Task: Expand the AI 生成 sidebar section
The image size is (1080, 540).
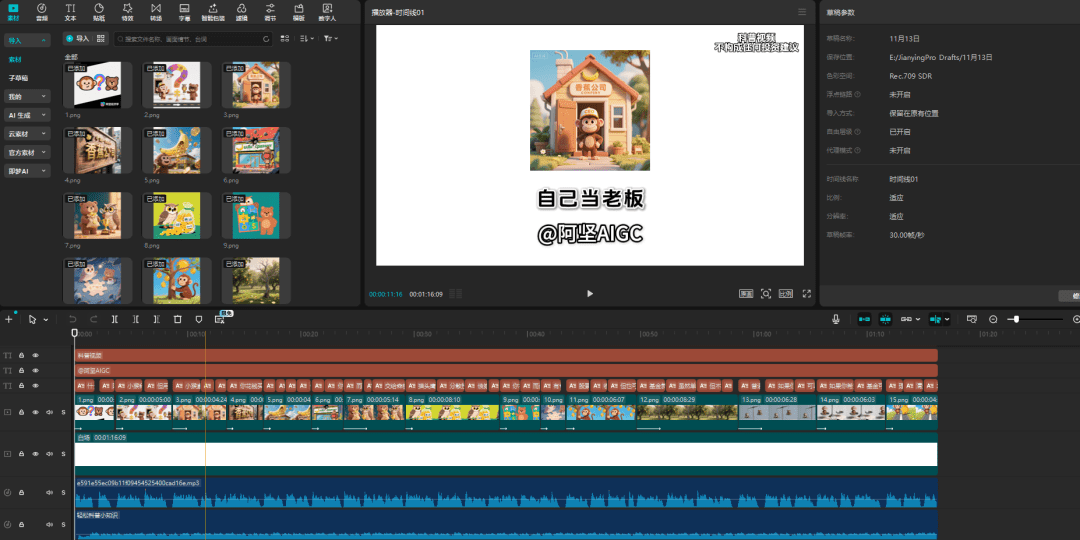Action: pyautogui.click(x=28, y=115)
